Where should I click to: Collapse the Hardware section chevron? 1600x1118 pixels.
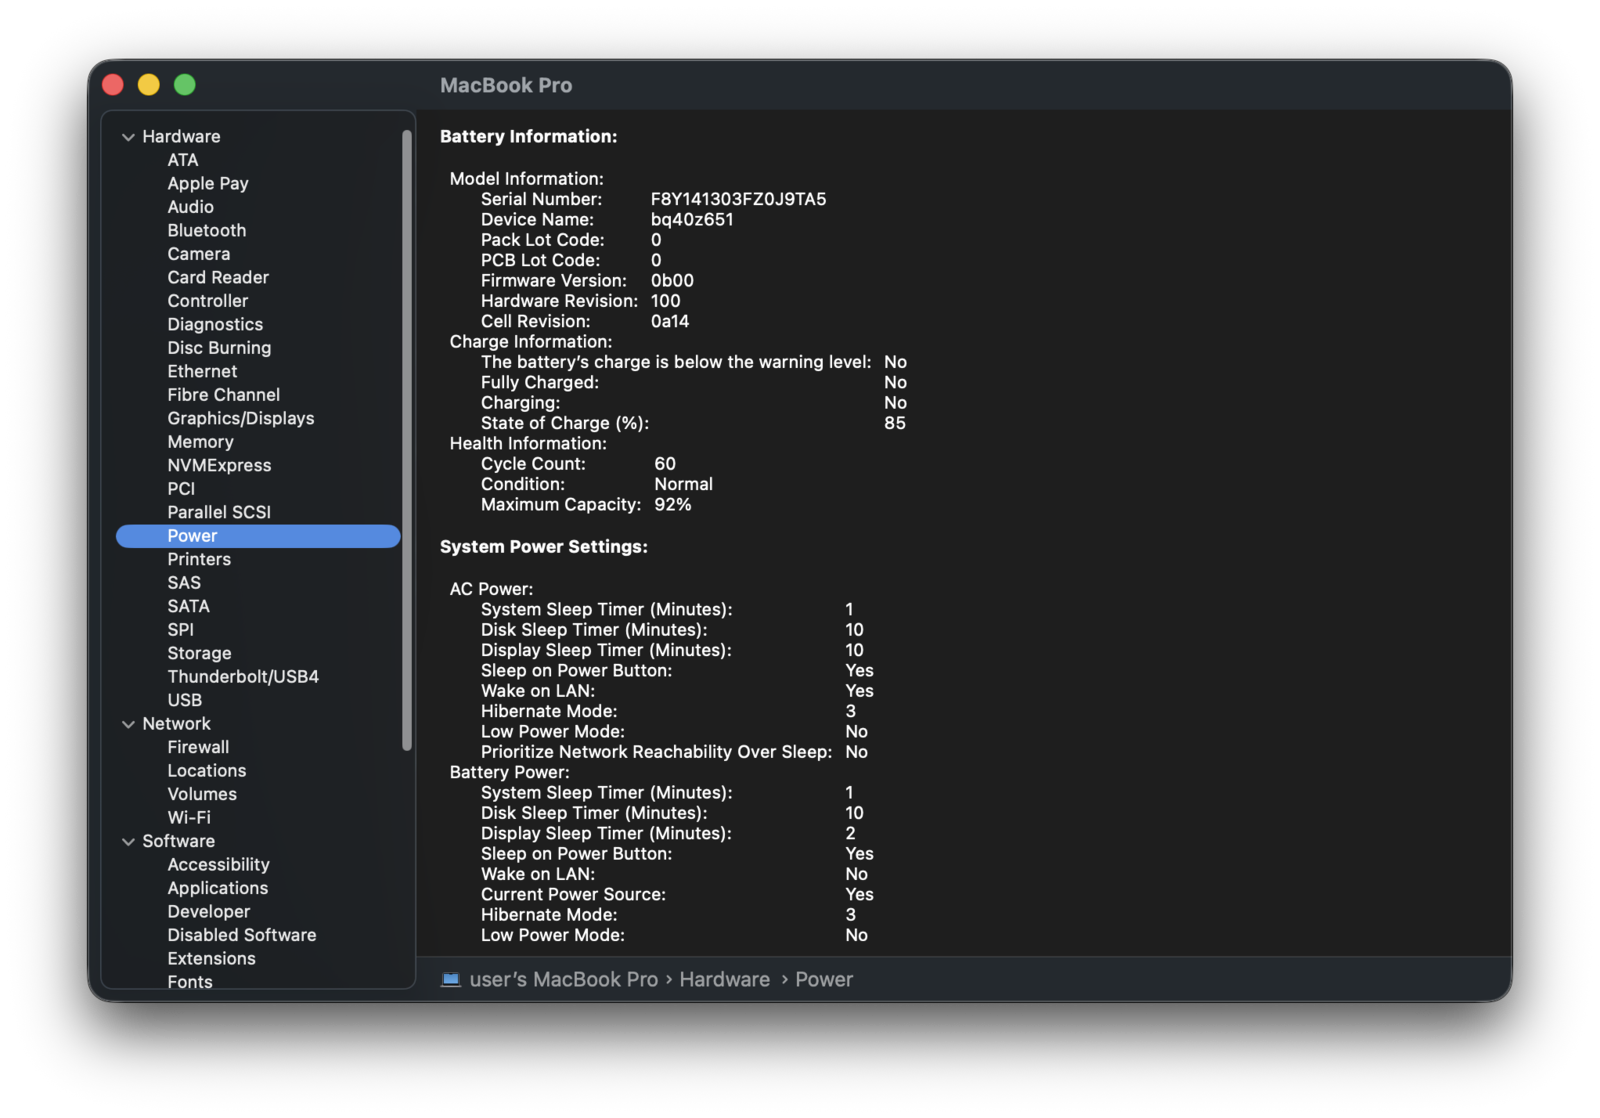coord(128,137)
